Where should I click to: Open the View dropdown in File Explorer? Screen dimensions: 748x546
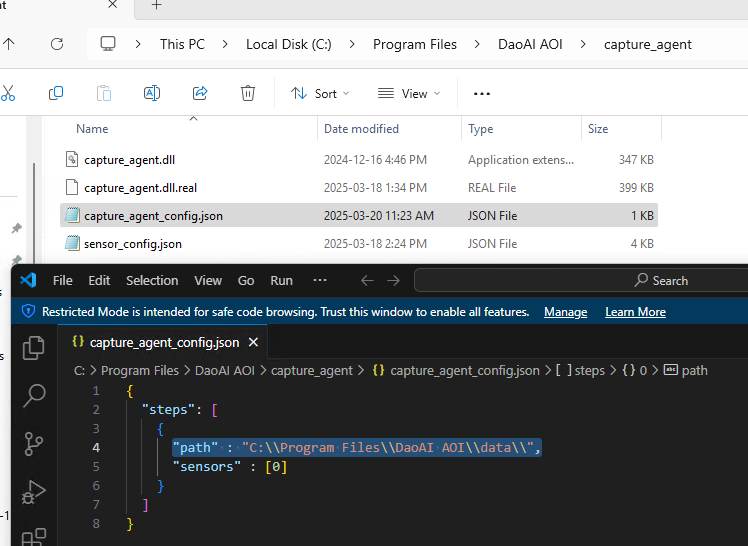(408, 93)
